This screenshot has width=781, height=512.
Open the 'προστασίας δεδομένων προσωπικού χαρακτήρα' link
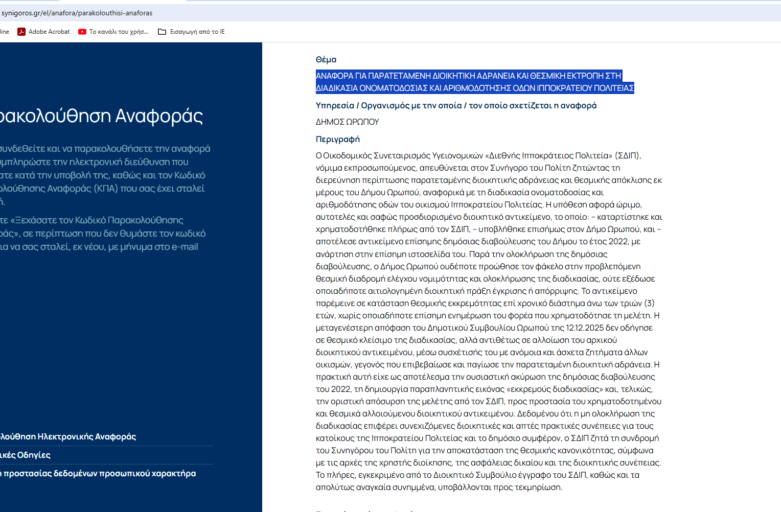point(98,474)
